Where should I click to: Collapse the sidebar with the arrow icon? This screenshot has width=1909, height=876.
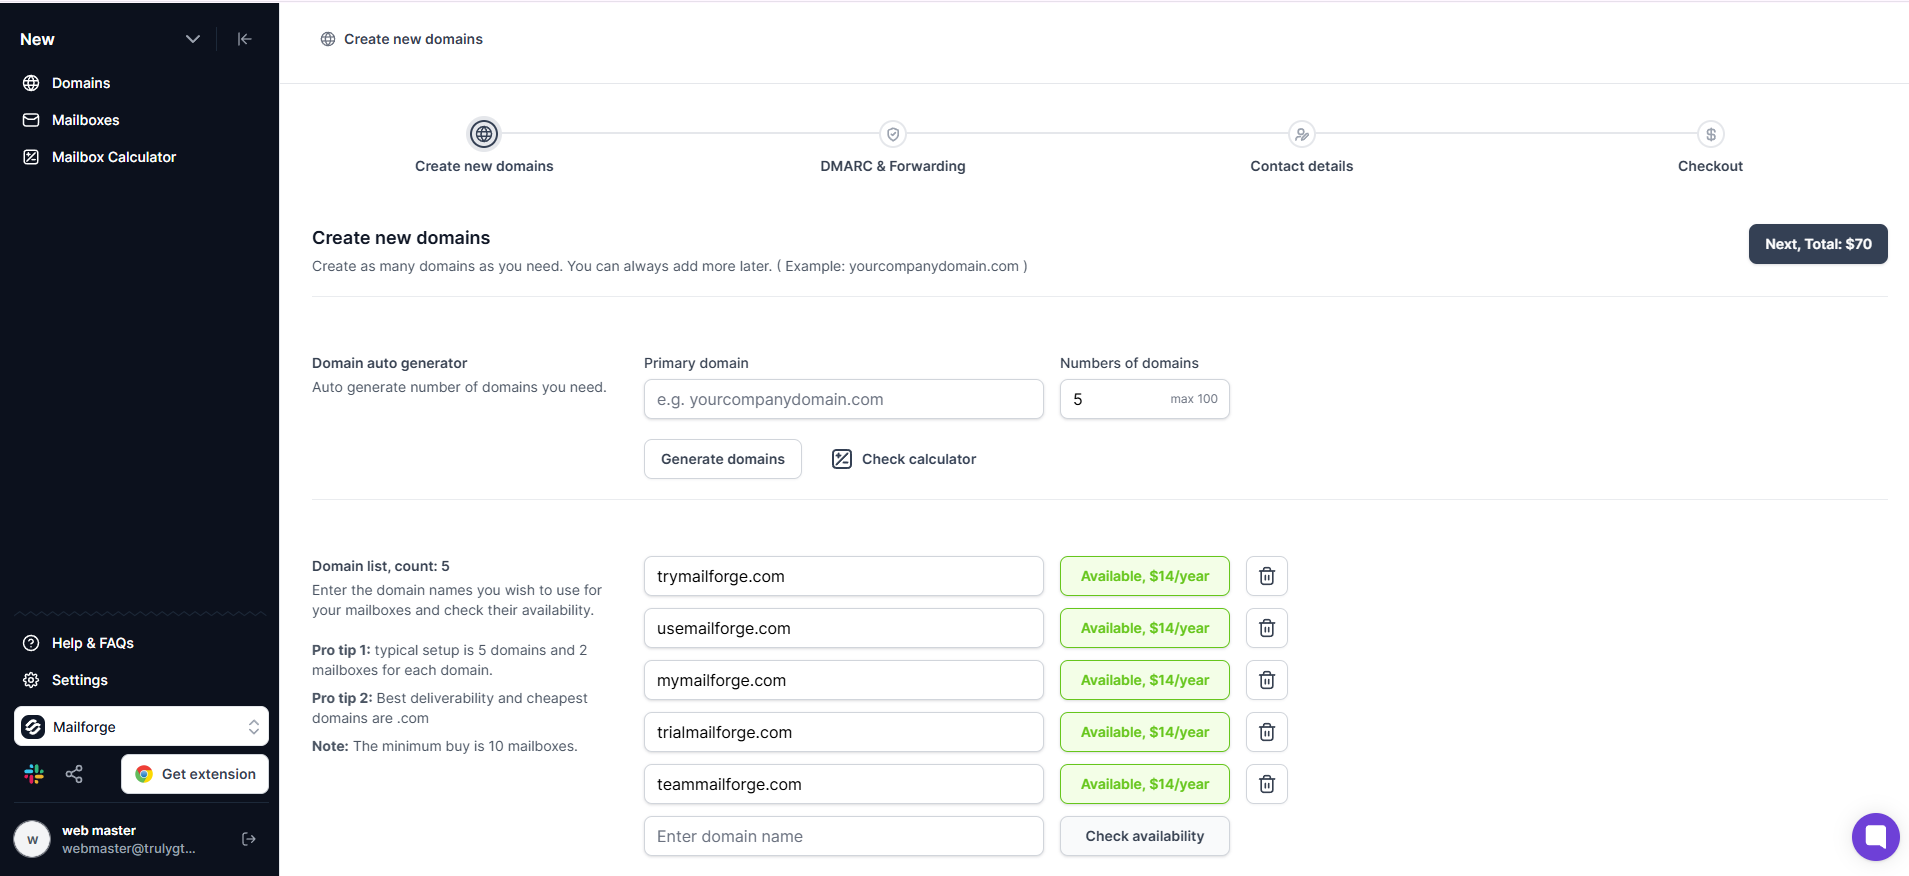click(x=244, y=39)
